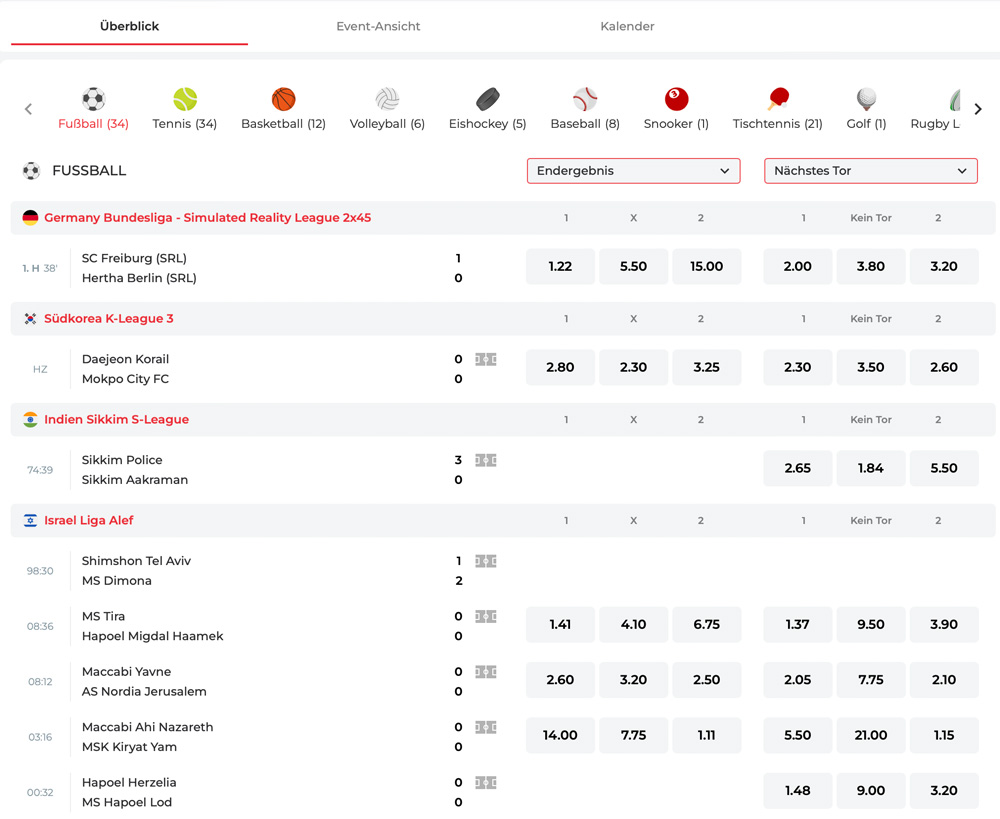Bet on SC Freiburg win at 1.22
This screenshot has width=1000, height=819.
coord(560,267)
